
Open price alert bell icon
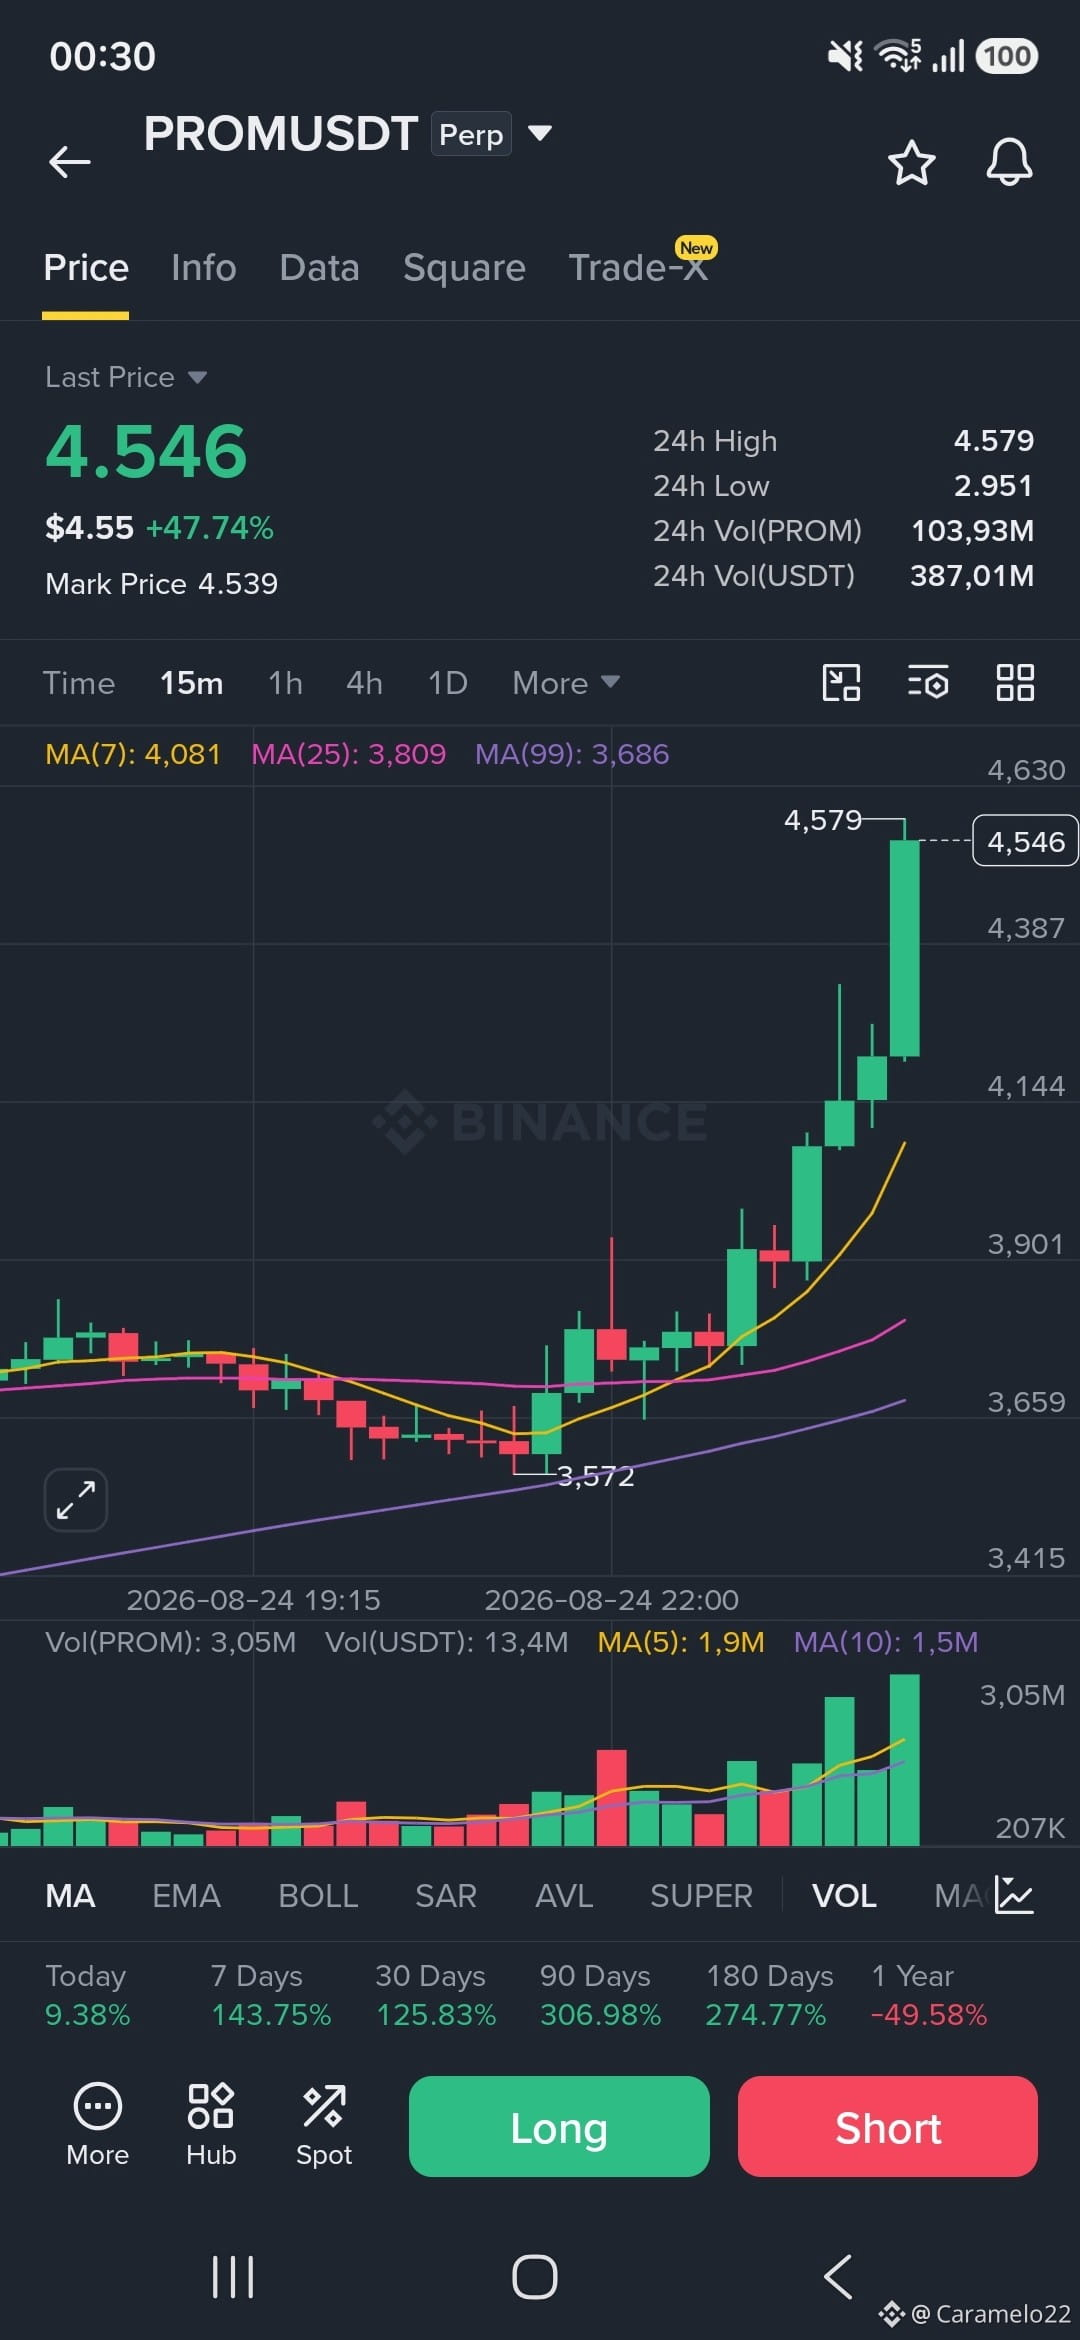tap(1009, 162)
